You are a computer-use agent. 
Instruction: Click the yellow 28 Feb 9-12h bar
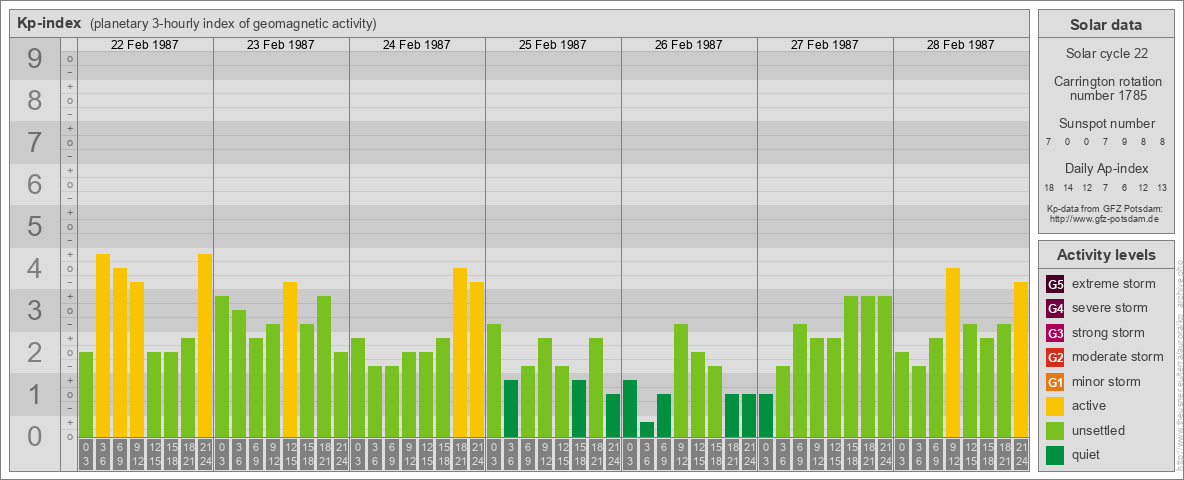pos(953,352)
